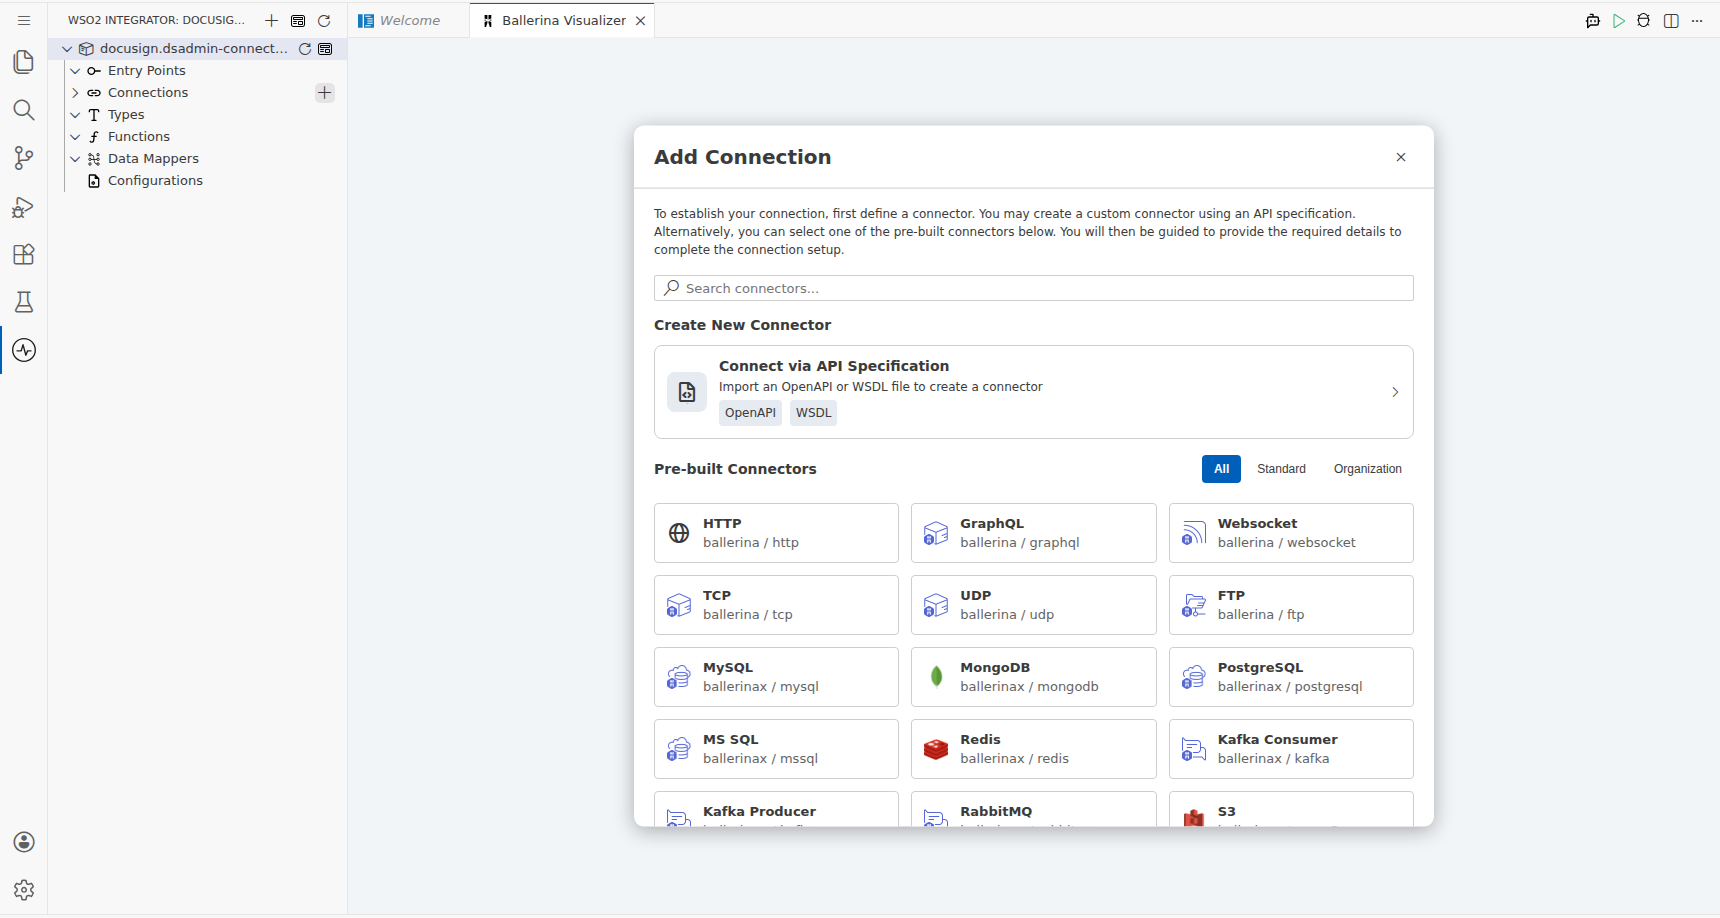Viewport: 1720px width, 918px height.
Task: Expand the Connections tree node
Action: point(75,92)
